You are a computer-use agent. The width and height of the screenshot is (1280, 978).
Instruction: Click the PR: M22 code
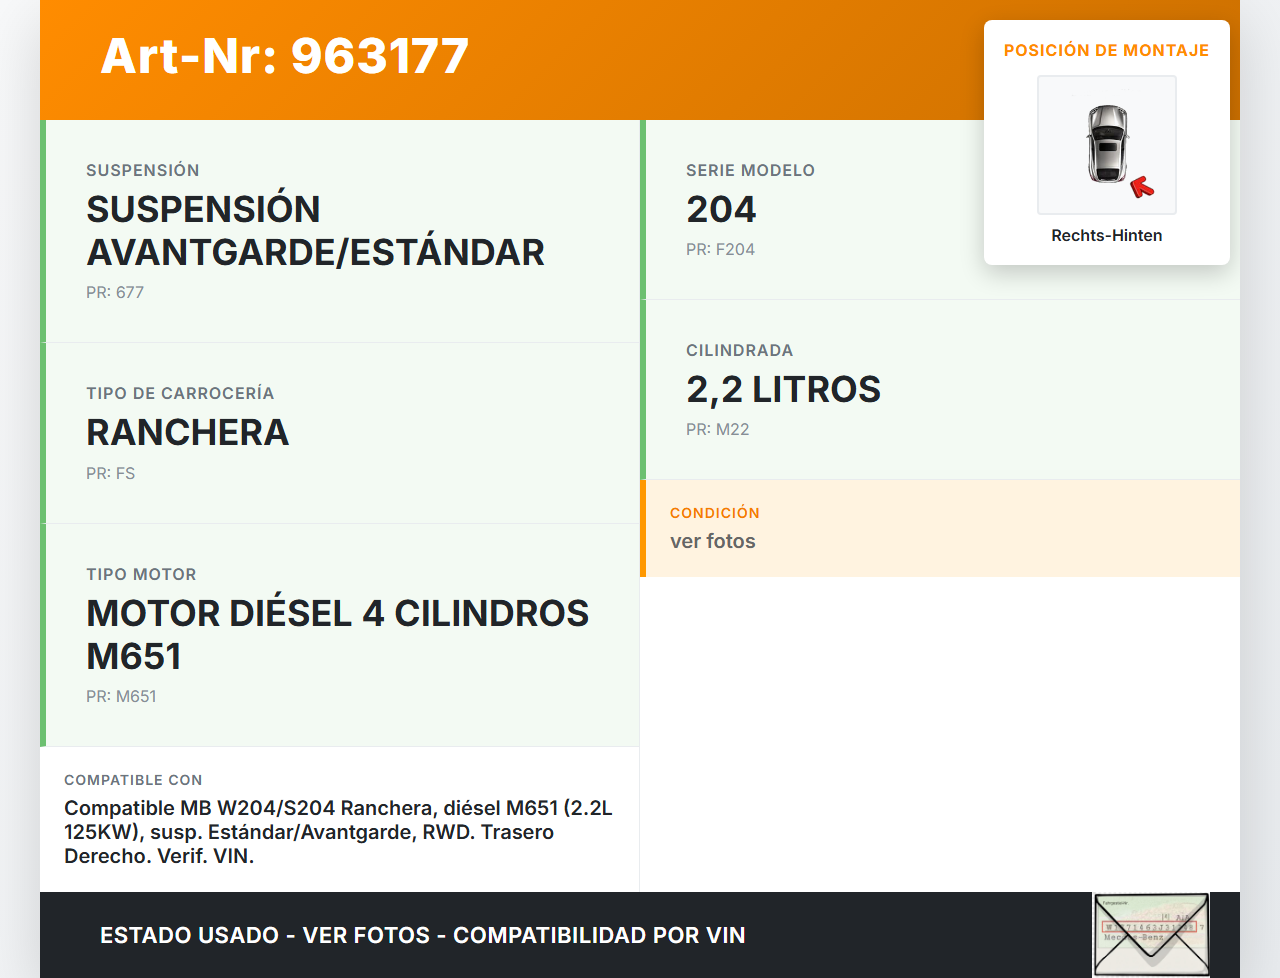(717, 429)
